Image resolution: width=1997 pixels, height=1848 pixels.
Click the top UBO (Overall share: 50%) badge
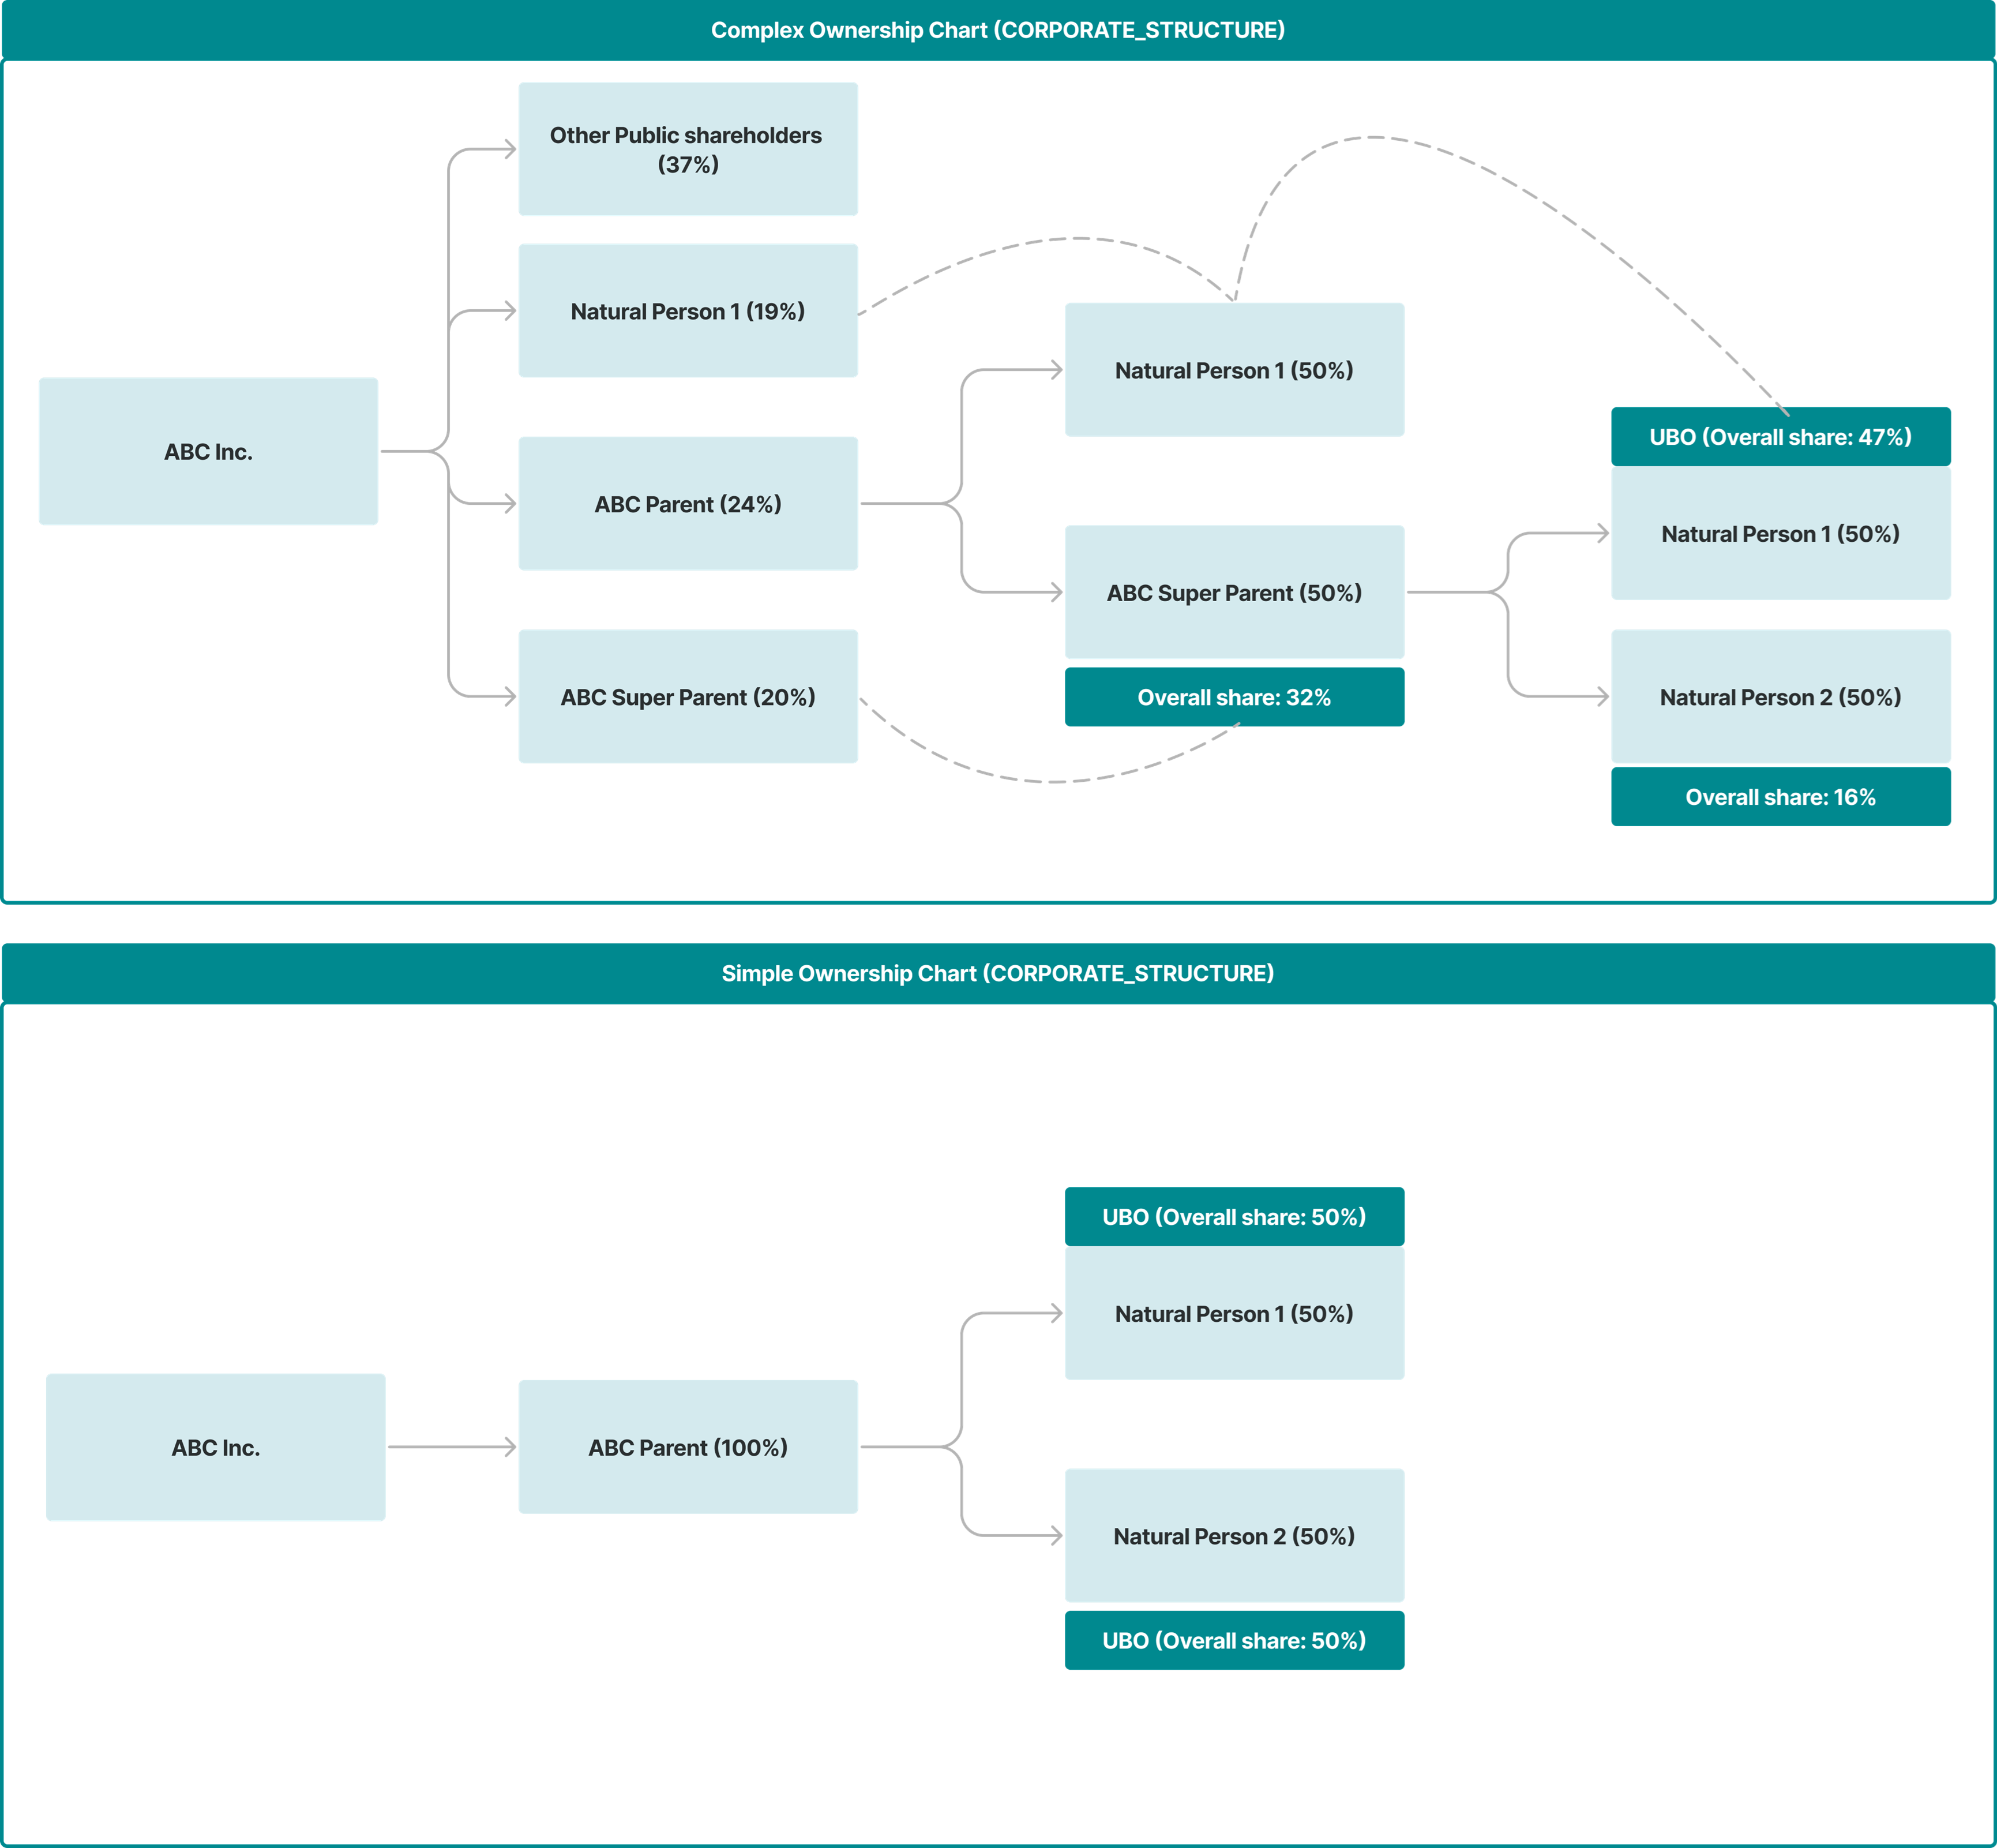pyautogui.click(x=1234, y=1217)
